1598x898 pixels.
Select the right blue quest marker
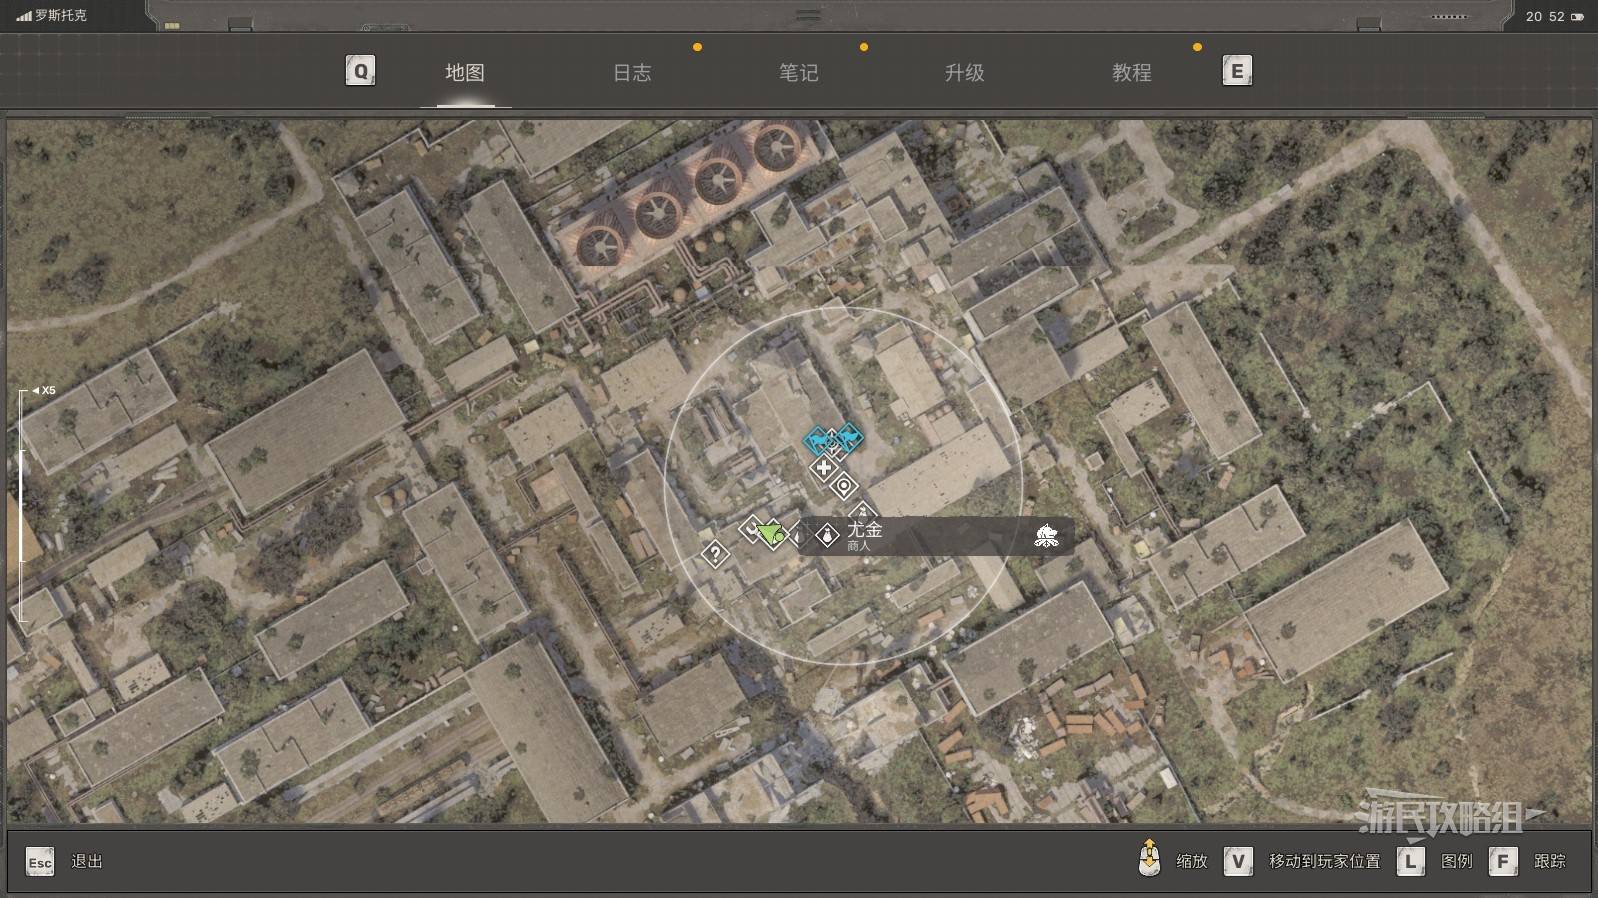[848, 436]
